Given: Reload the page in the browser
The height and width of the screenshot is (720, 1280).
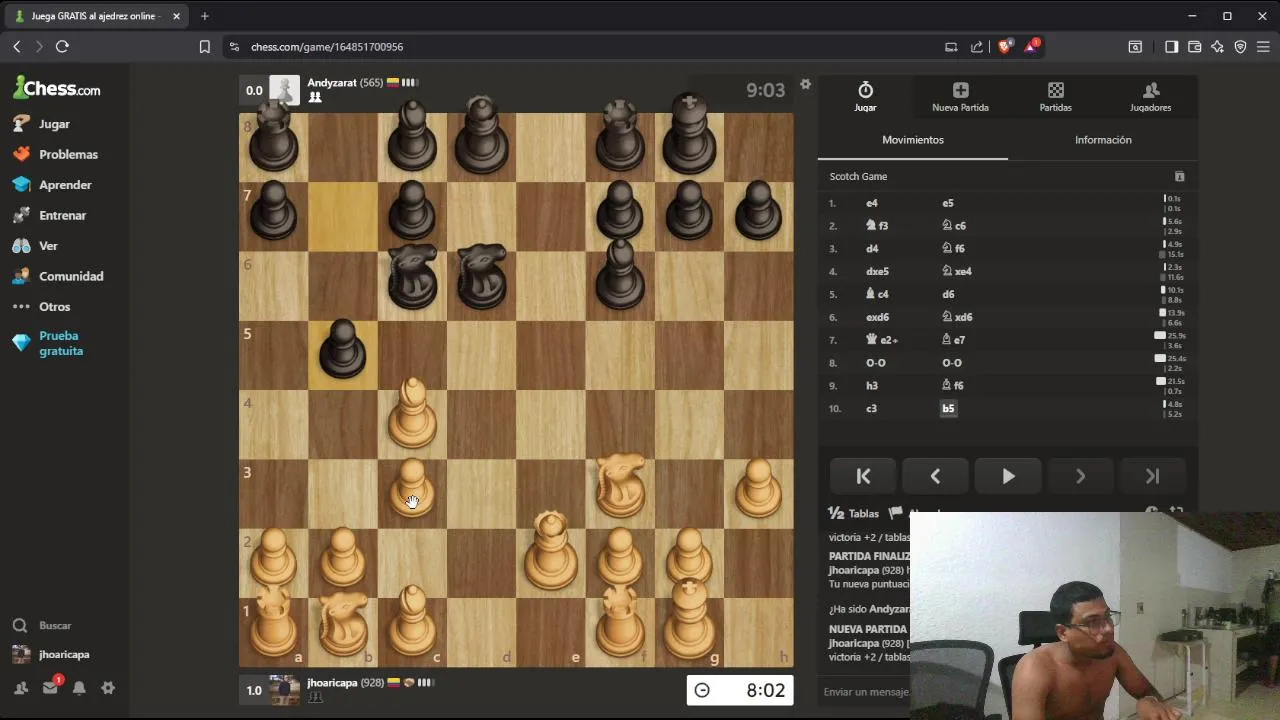Looking at the screenshot, I should [x=62, y=46].
